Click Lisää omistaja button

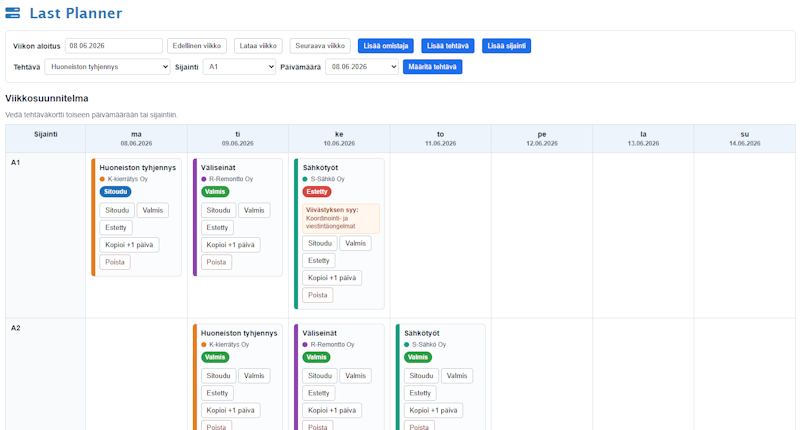coord(386,46)
